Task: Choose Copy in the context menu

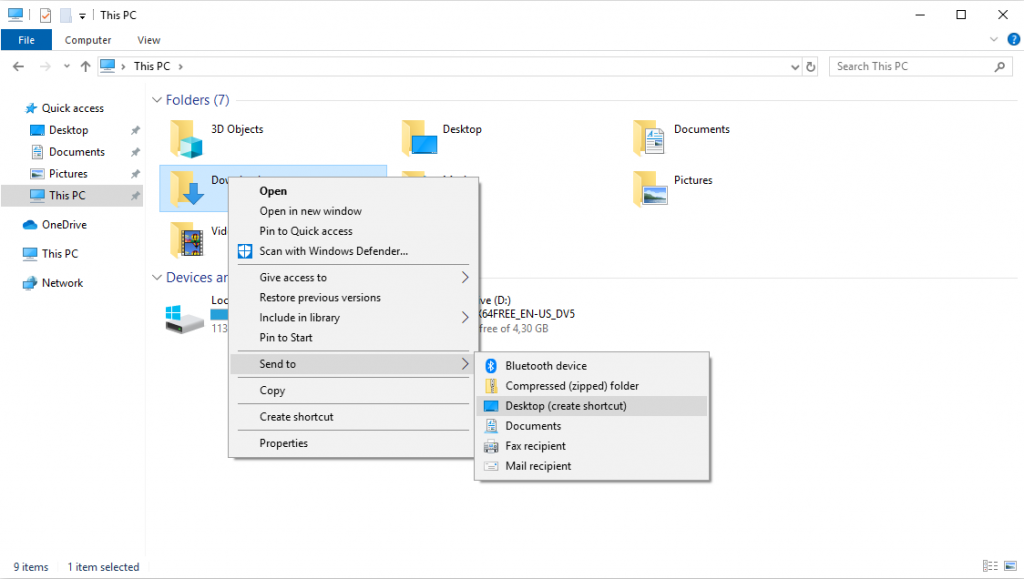Action: 272,390
